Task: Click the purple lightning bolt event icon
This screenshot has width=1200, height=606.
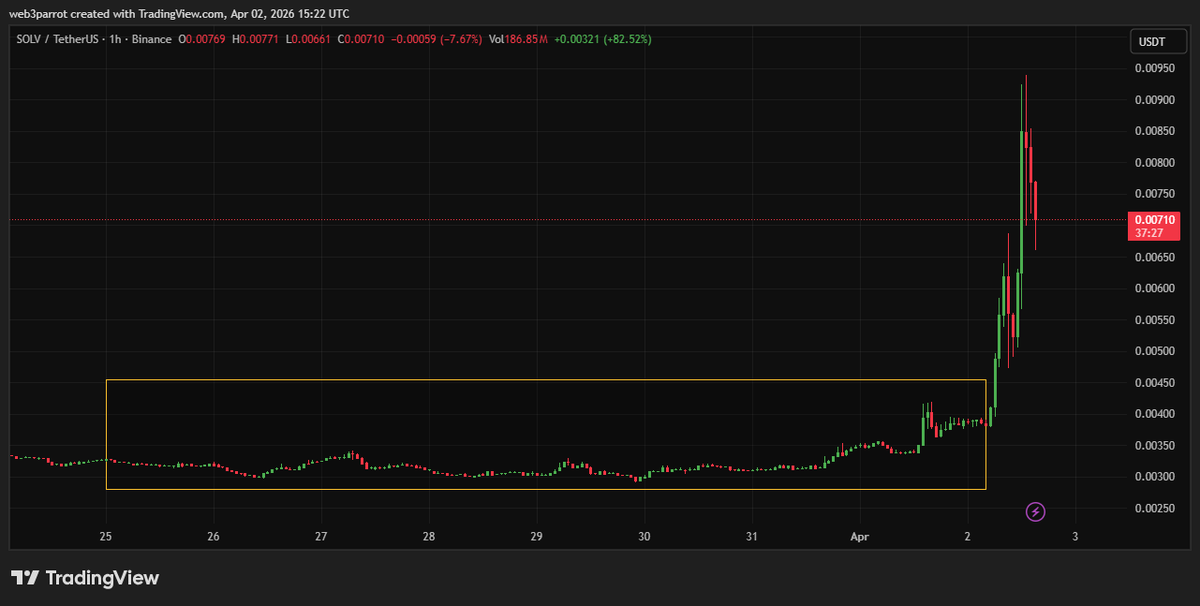Action: (x=1036, y=512)
